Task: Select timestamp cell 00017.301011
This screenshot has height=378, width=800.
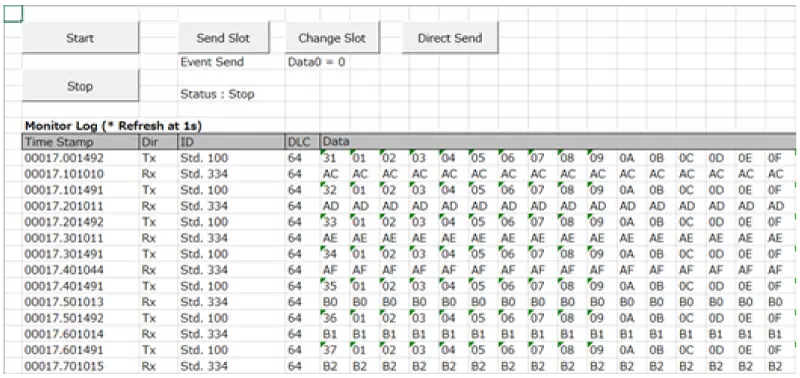Action: [x=81, y=238]
